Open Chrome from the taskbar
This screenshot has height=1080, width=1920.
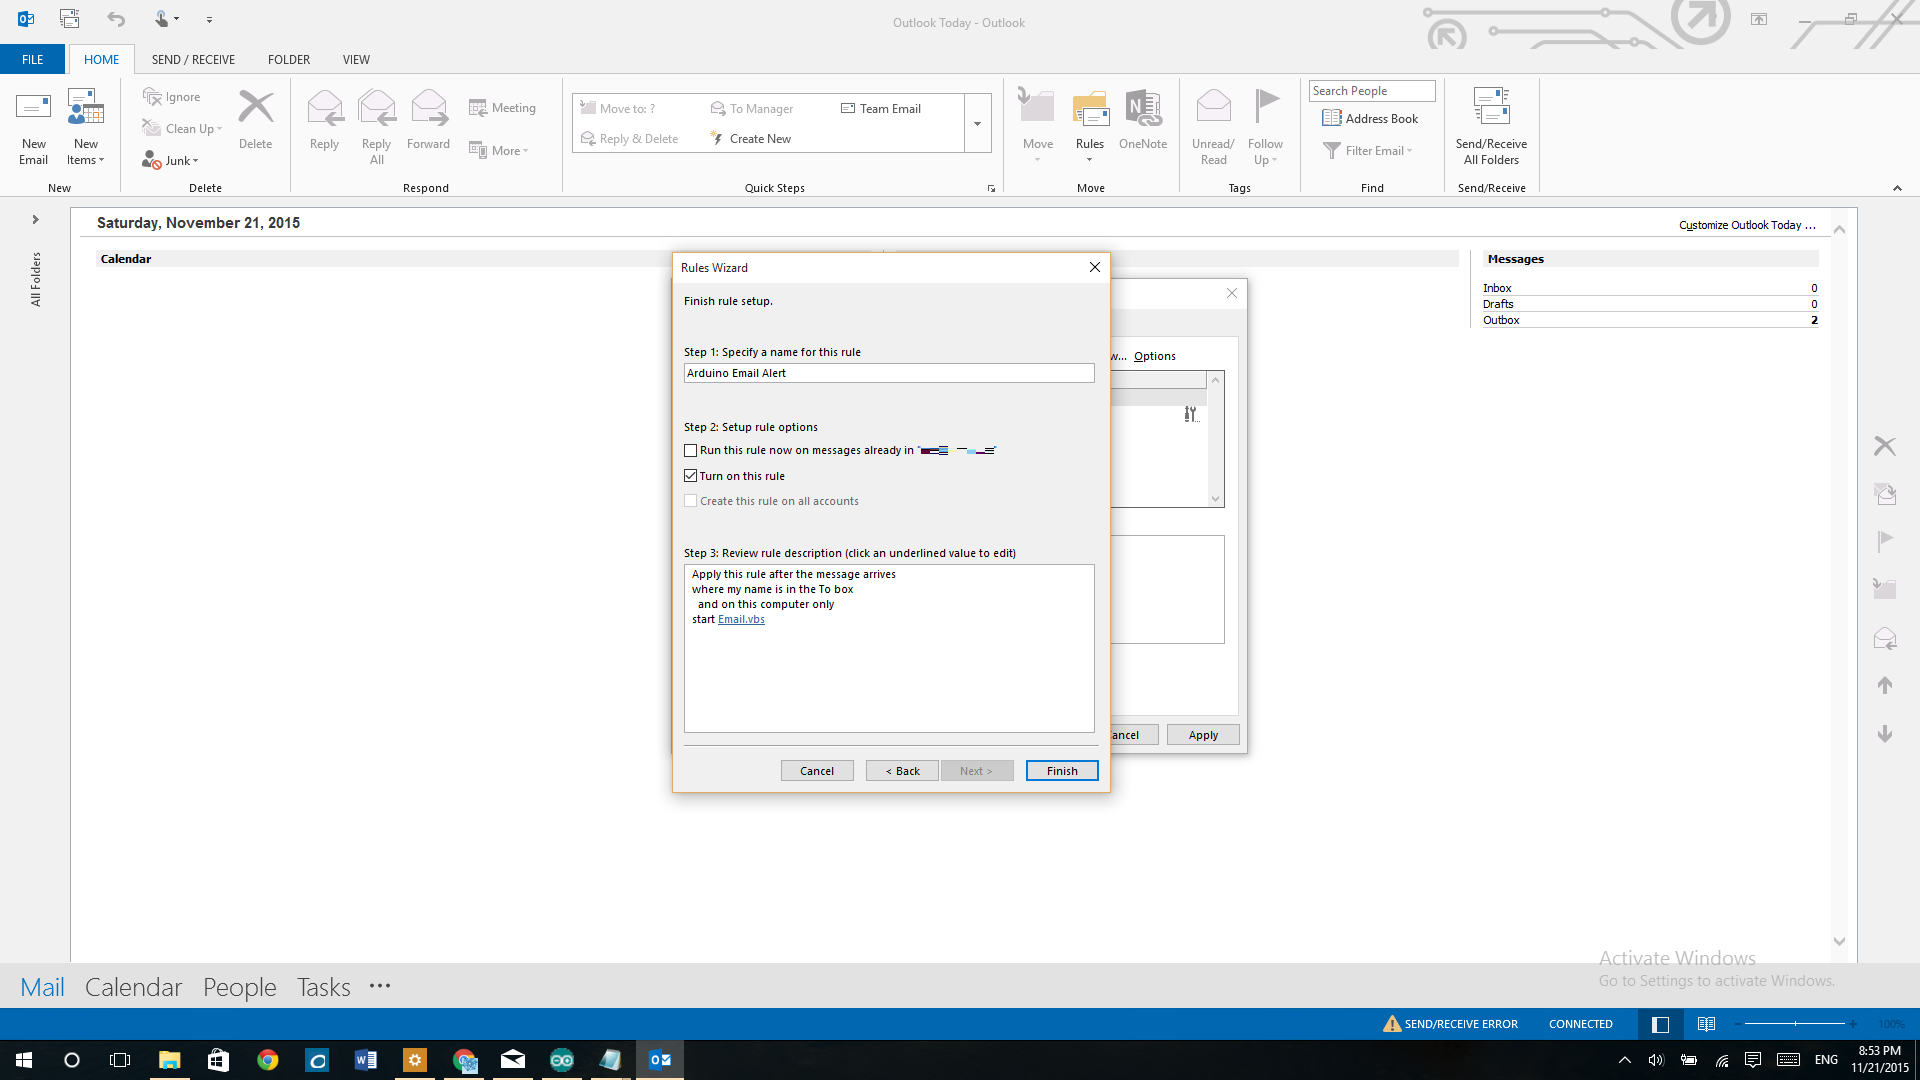[x=267, y=1060]
